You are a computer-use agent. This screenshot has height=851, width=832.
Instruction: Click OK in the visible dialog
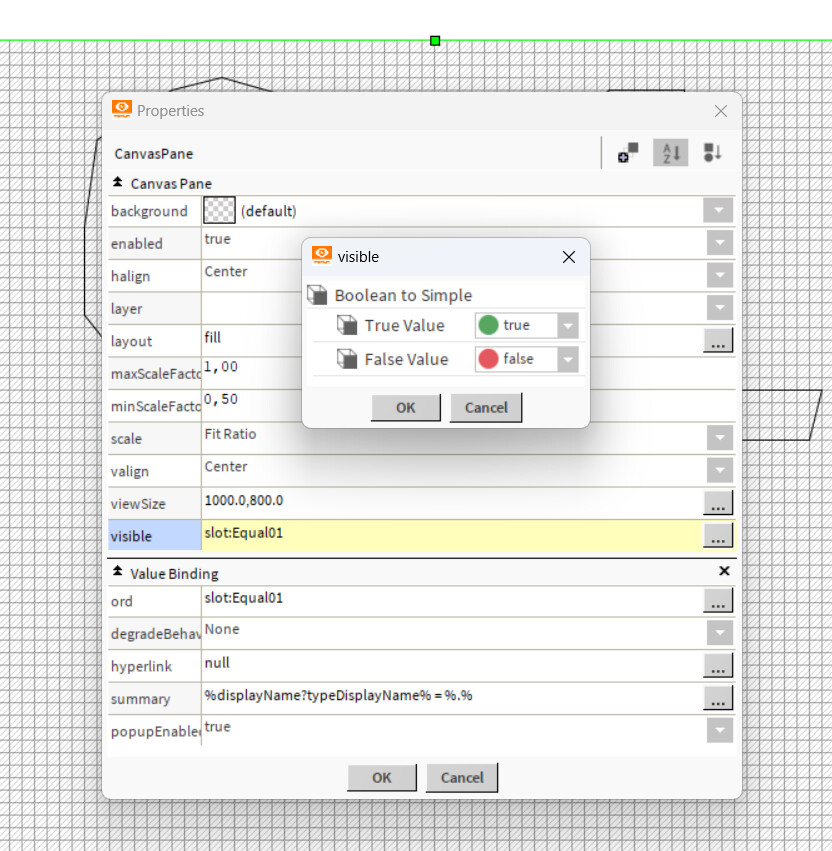tap(405, 408)
